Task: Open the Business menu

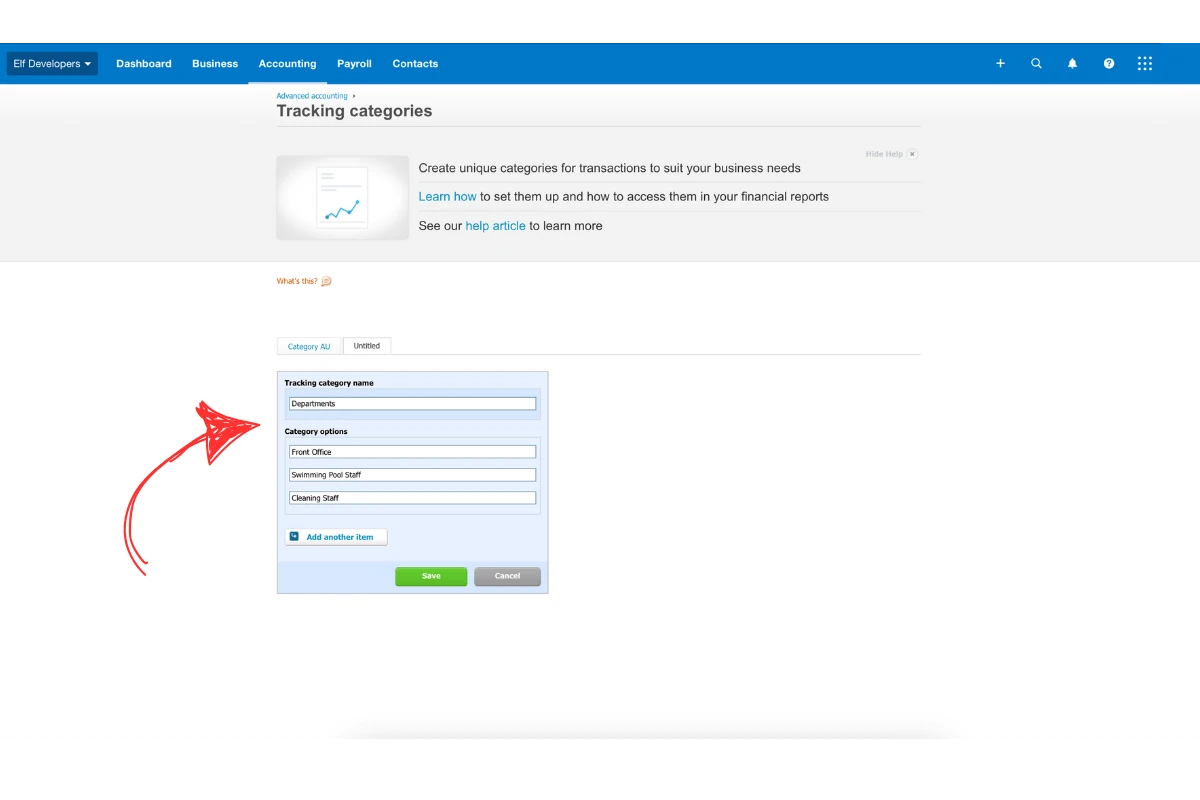Action: pyautogui.click(x=215, y=63)
